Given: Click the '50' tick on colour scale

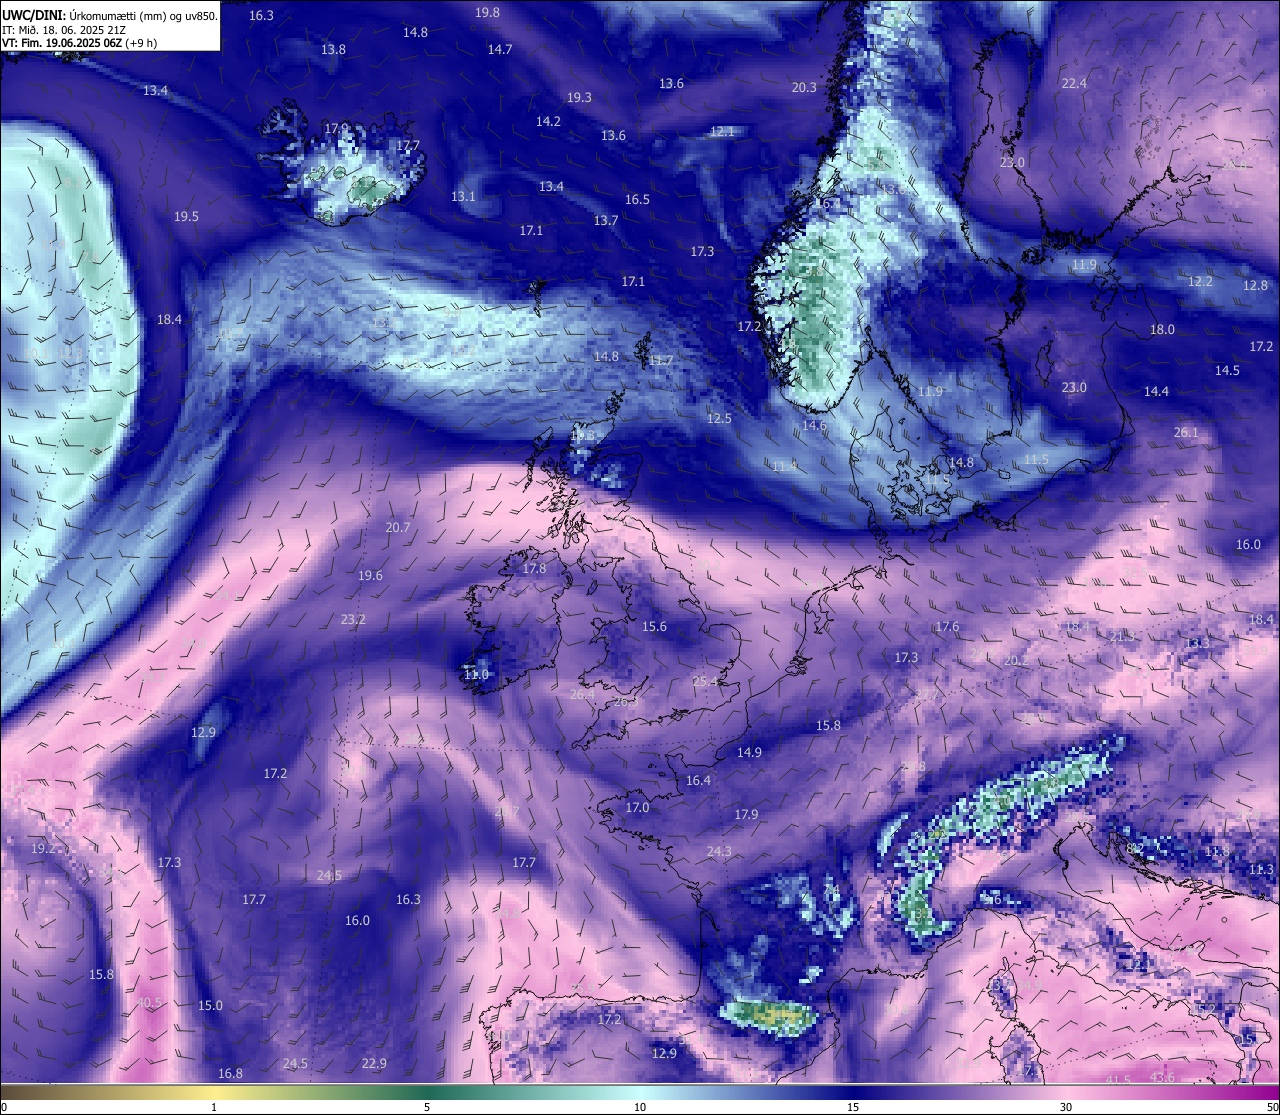Looking at the screenshot, I should [x=1272, y=1107].
